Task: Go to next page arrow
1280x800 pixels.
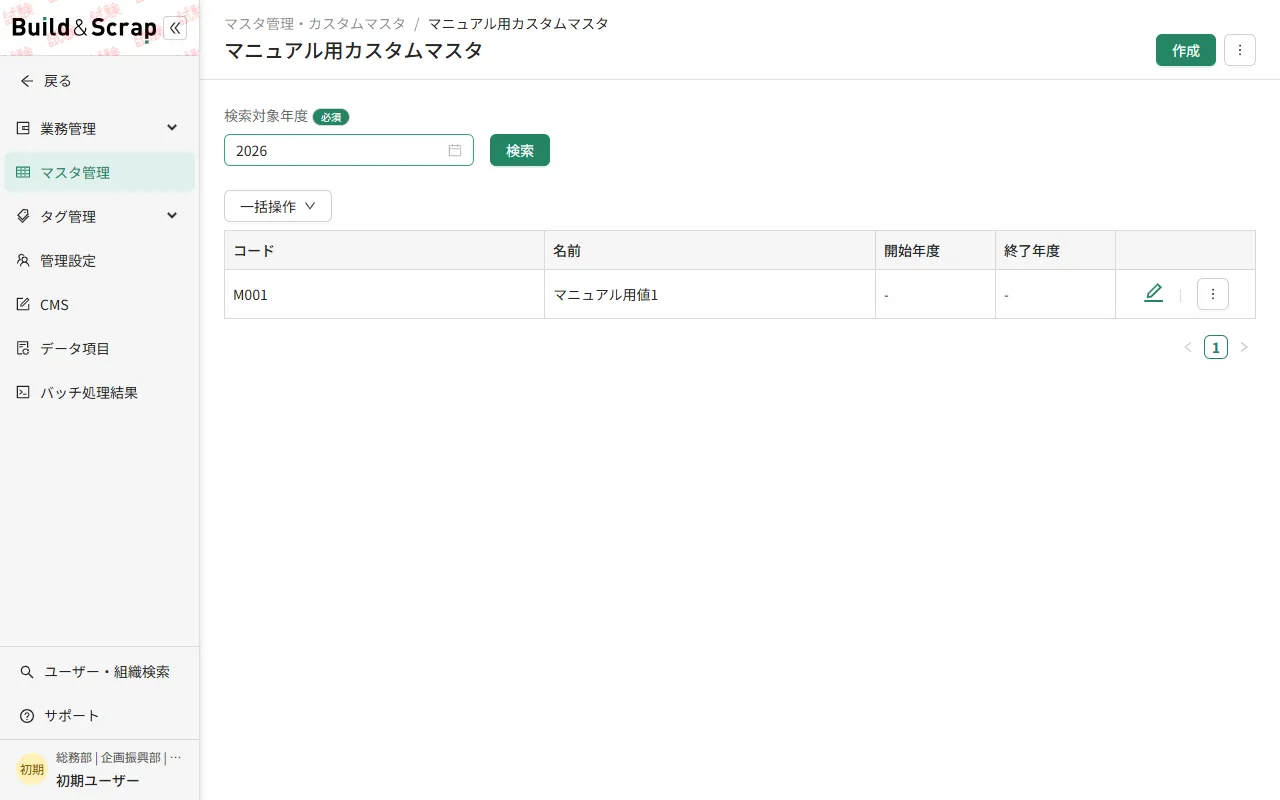Action: 1244,347
